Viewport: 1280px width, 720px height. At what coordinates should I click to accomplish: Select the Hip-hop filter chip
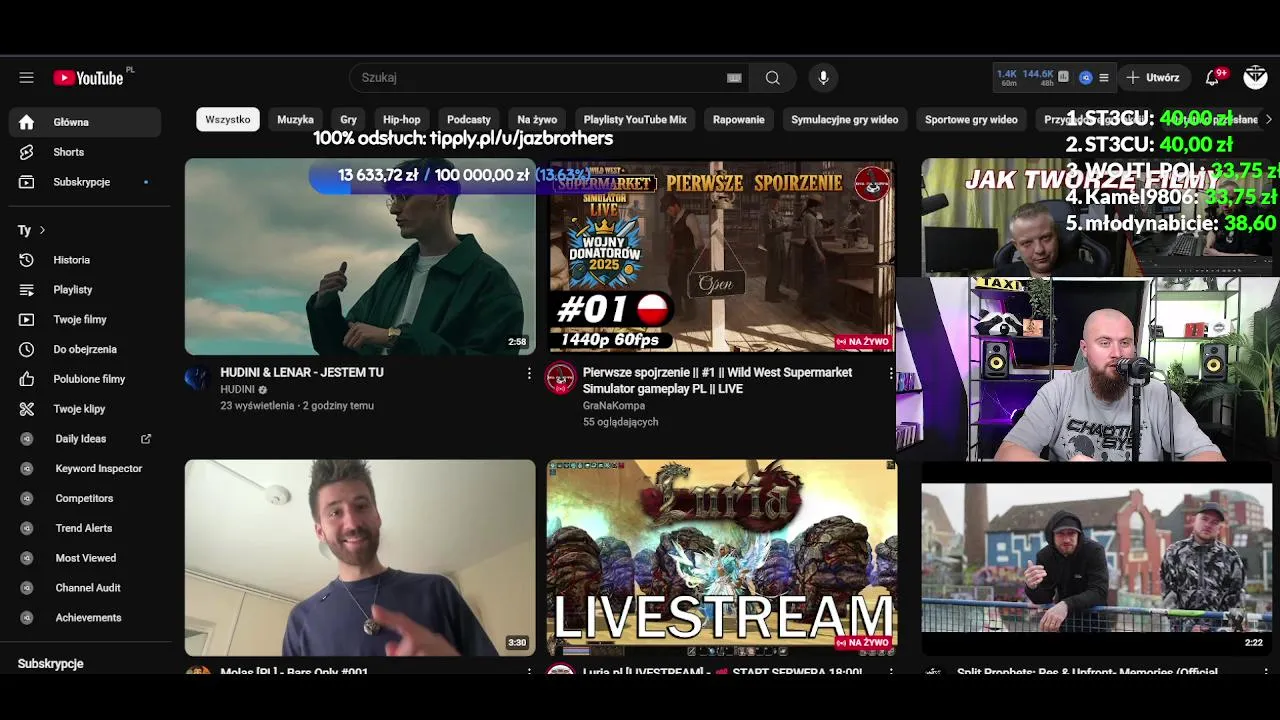(402, 120)
